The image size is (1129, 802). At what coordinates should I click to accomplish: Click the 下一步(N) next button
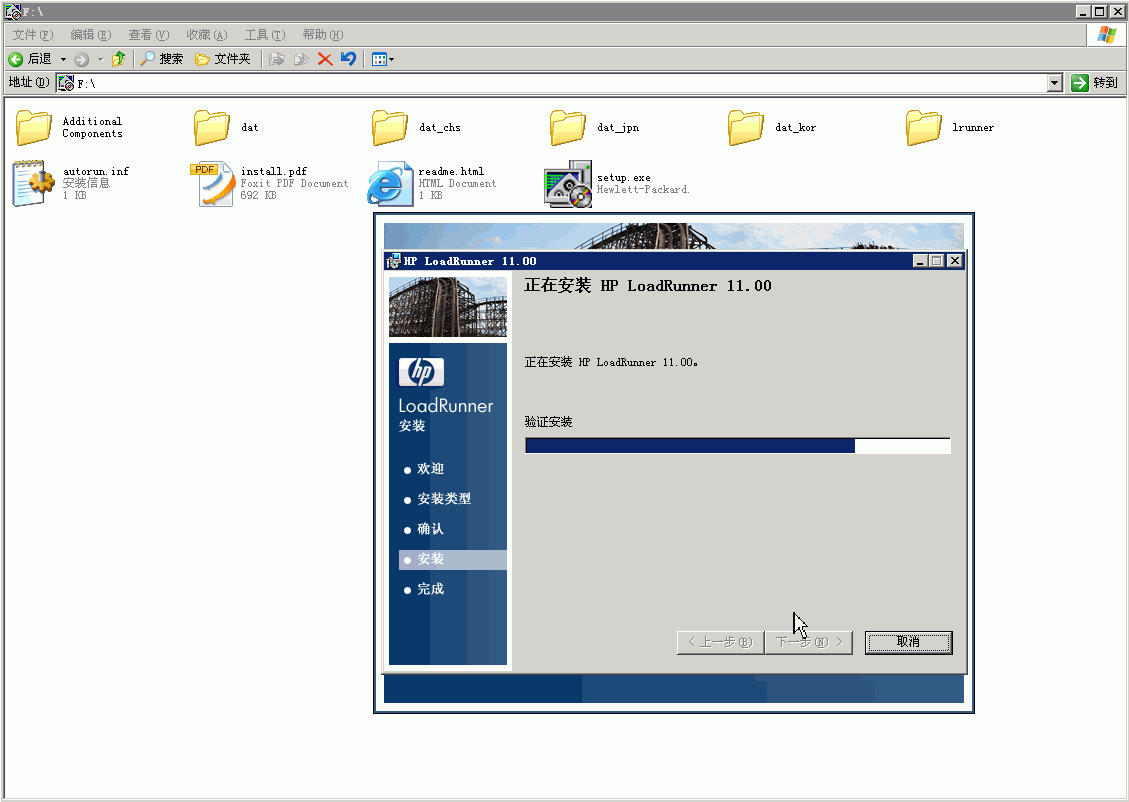[809, 642]
